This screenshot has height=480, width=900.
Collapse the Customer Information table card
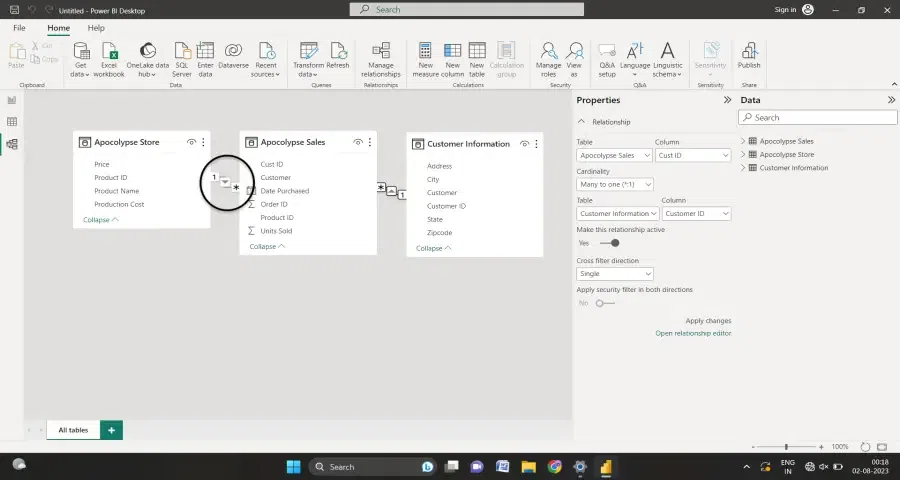[x=433, y=249]
